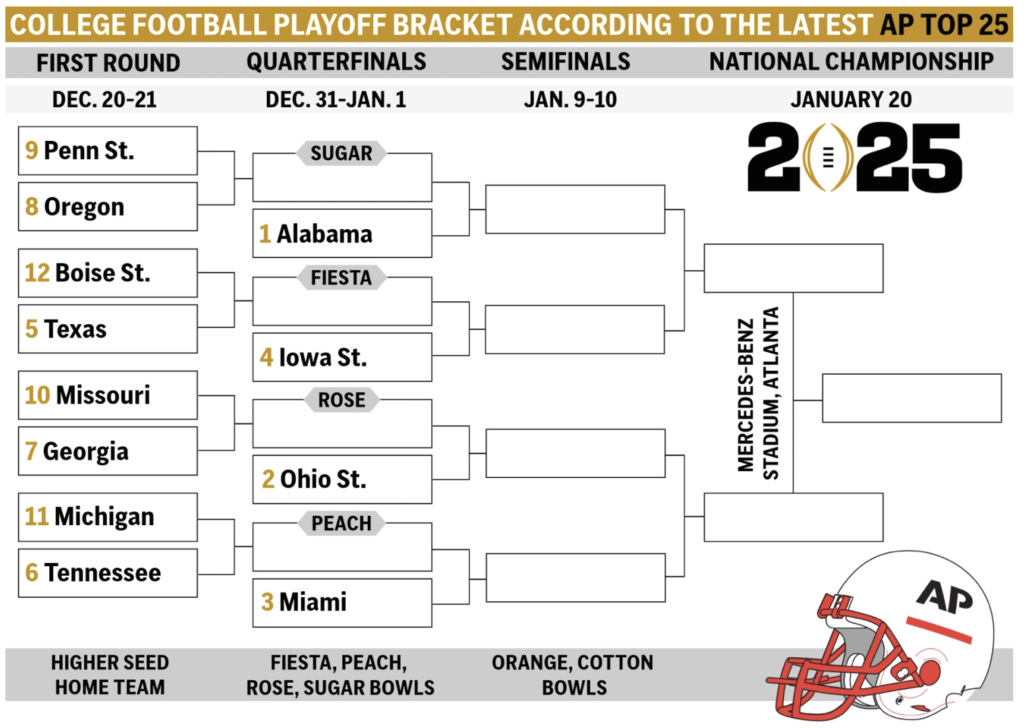Select the FIESTA bowl label
Viewport: 1024px width, 728px height.
click(341, 277)
